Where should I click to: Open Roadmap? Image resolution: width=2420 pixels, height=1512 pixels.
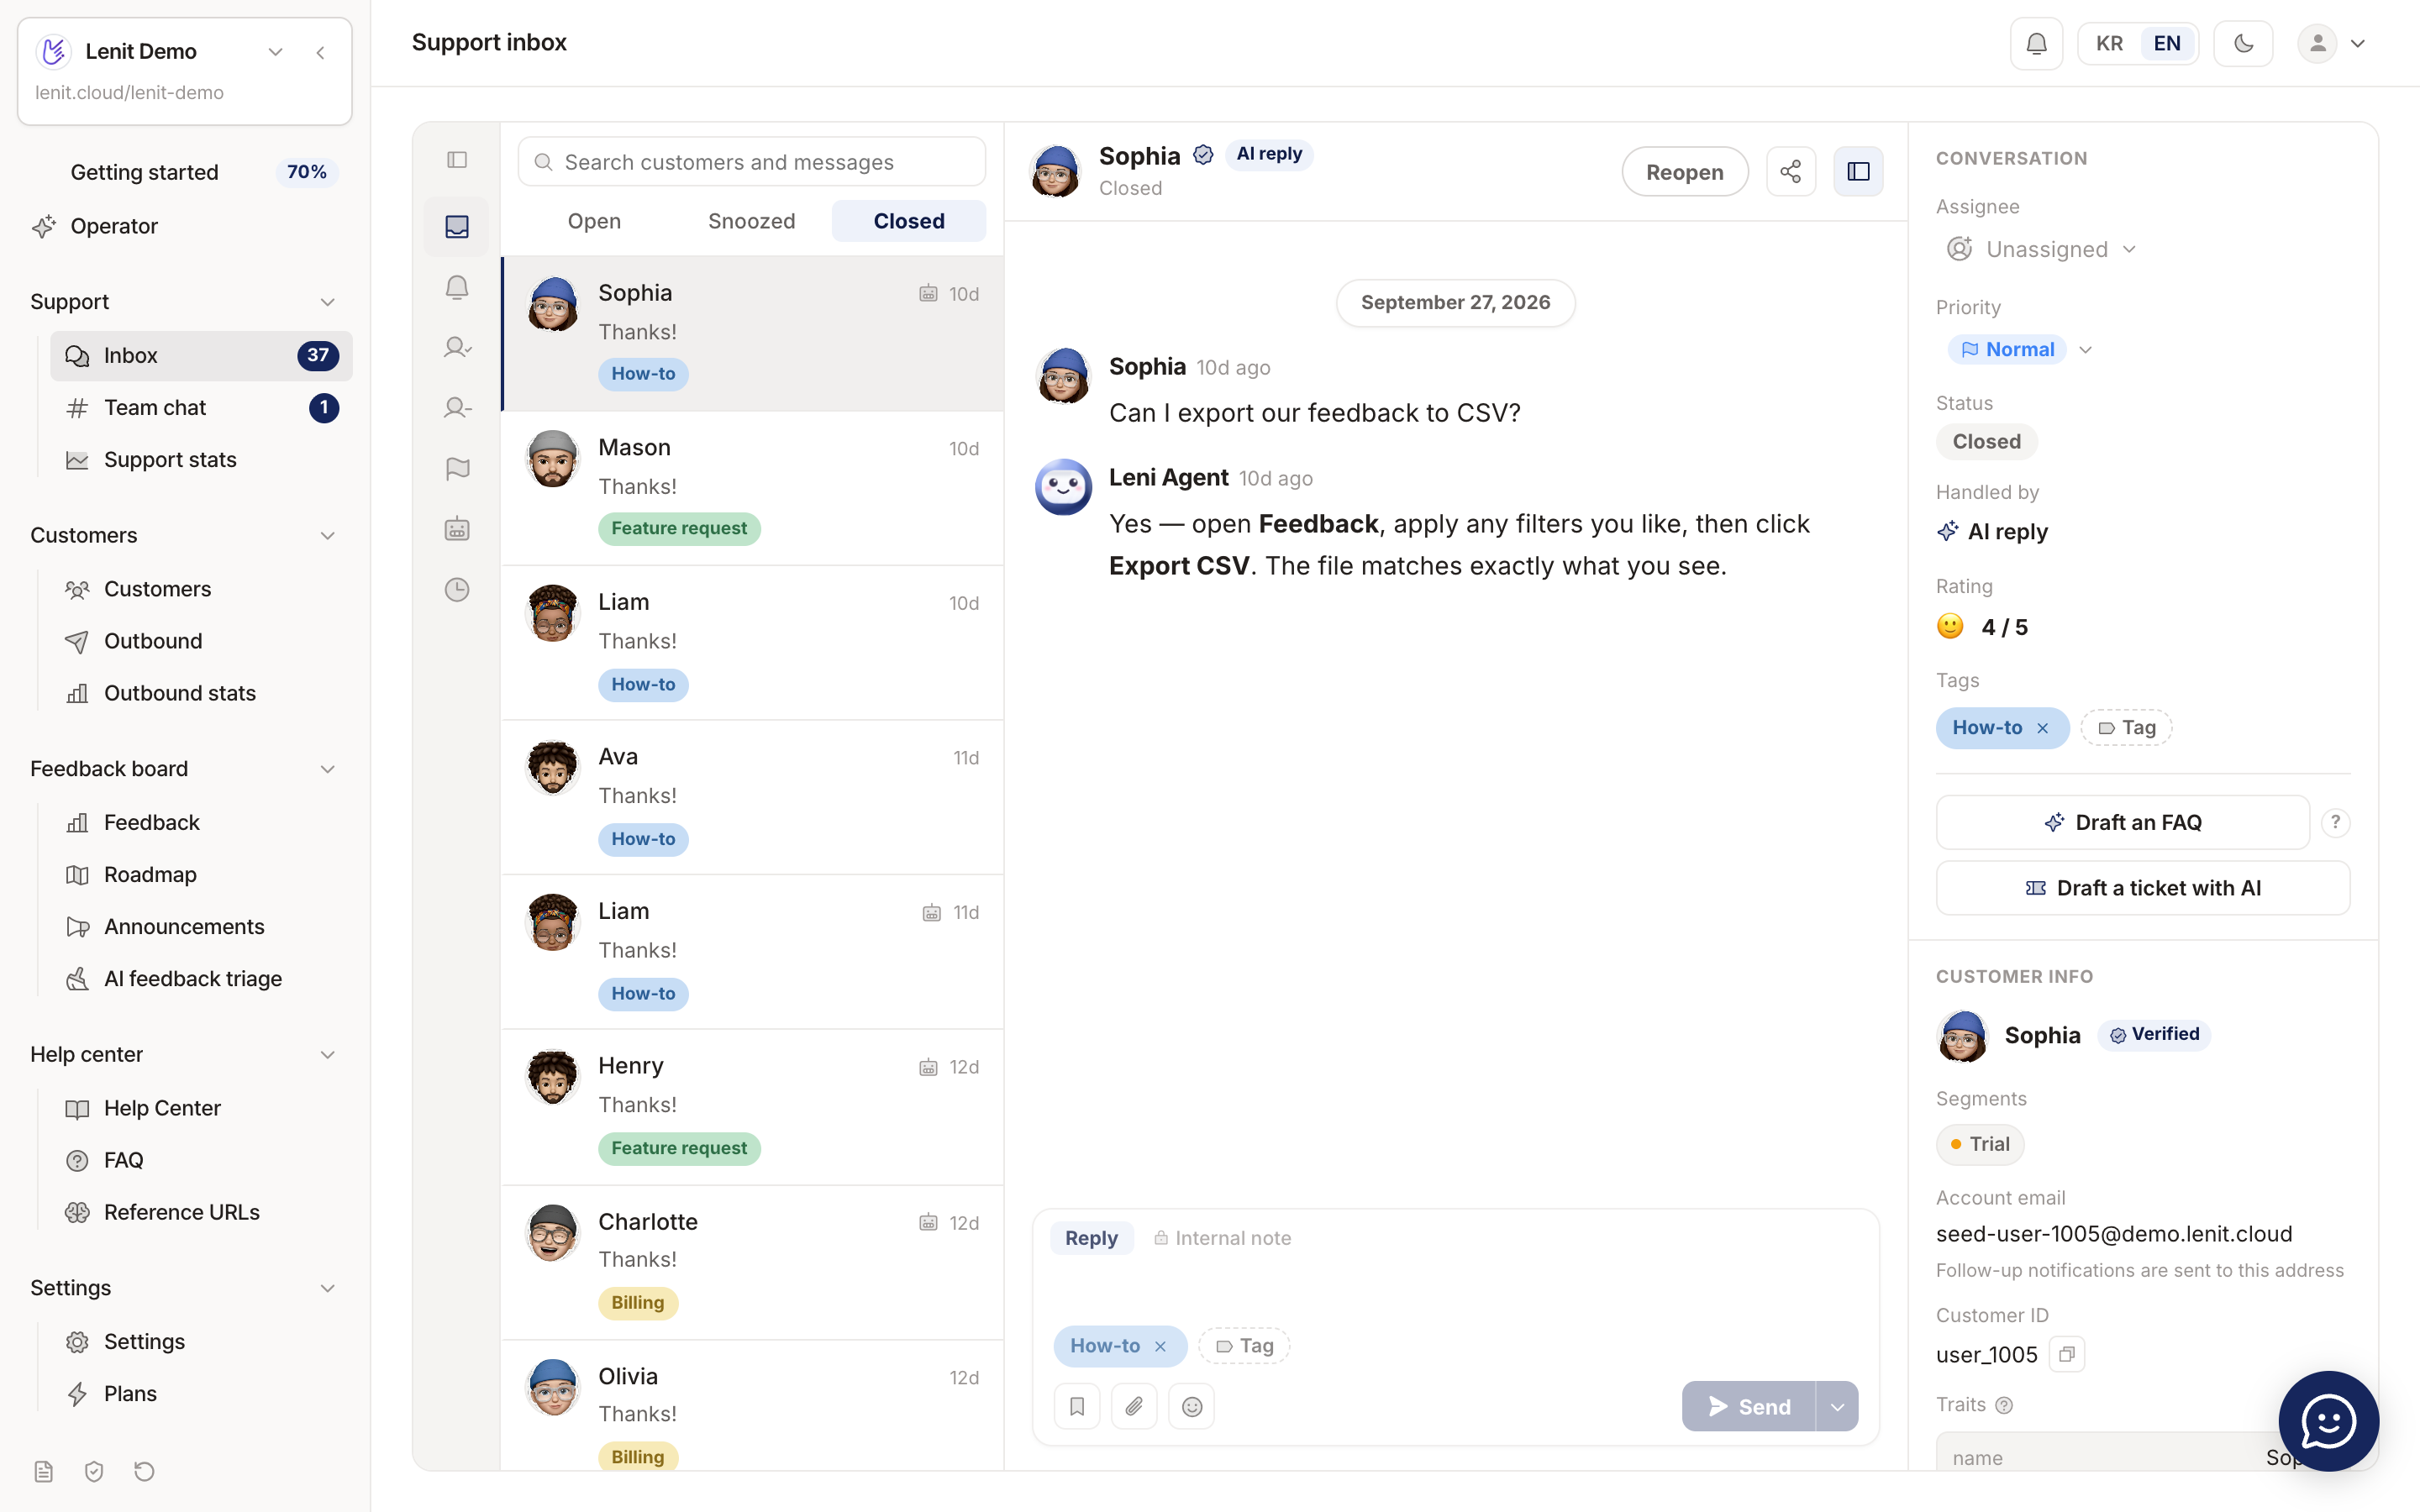(201, 874)
